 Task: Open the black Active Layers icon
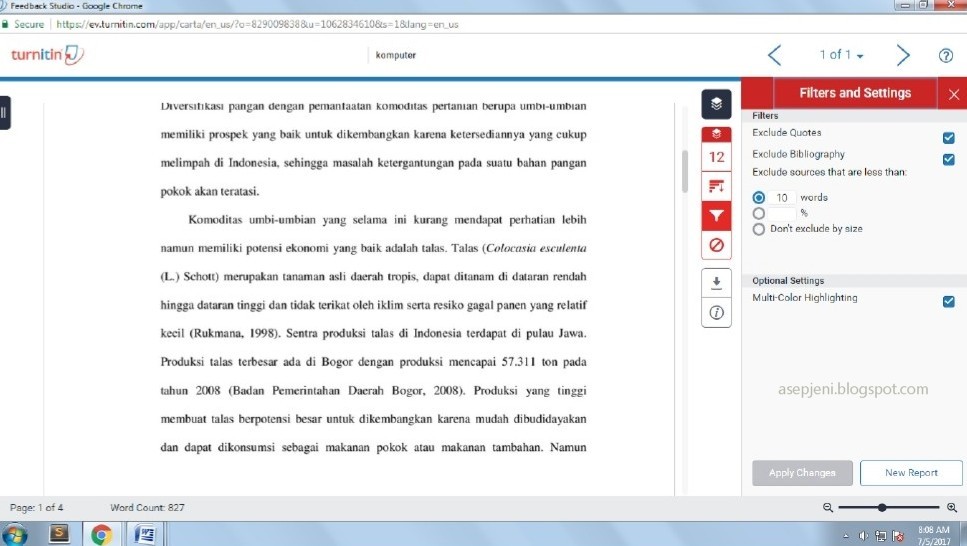[716, 104]
